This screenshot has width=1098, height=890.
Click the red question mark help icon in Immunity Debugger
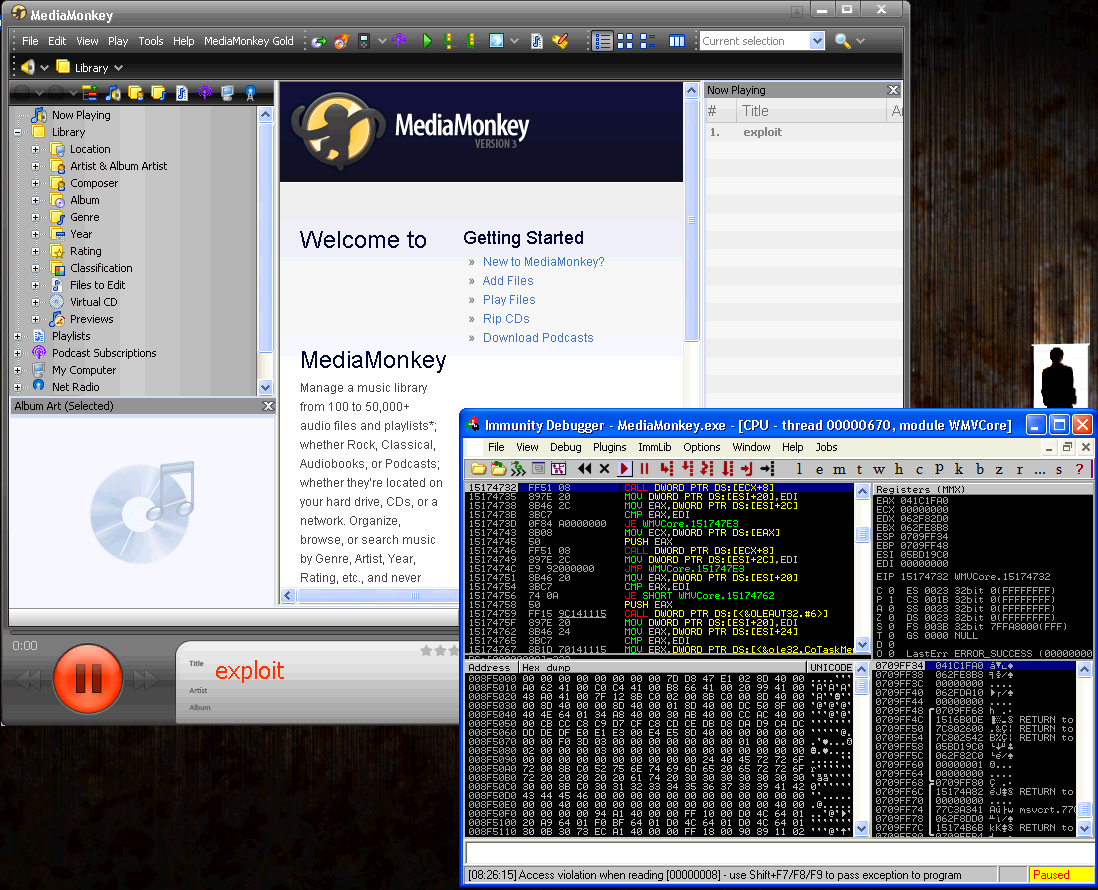pyautogui.click(x=1079, y=469)
